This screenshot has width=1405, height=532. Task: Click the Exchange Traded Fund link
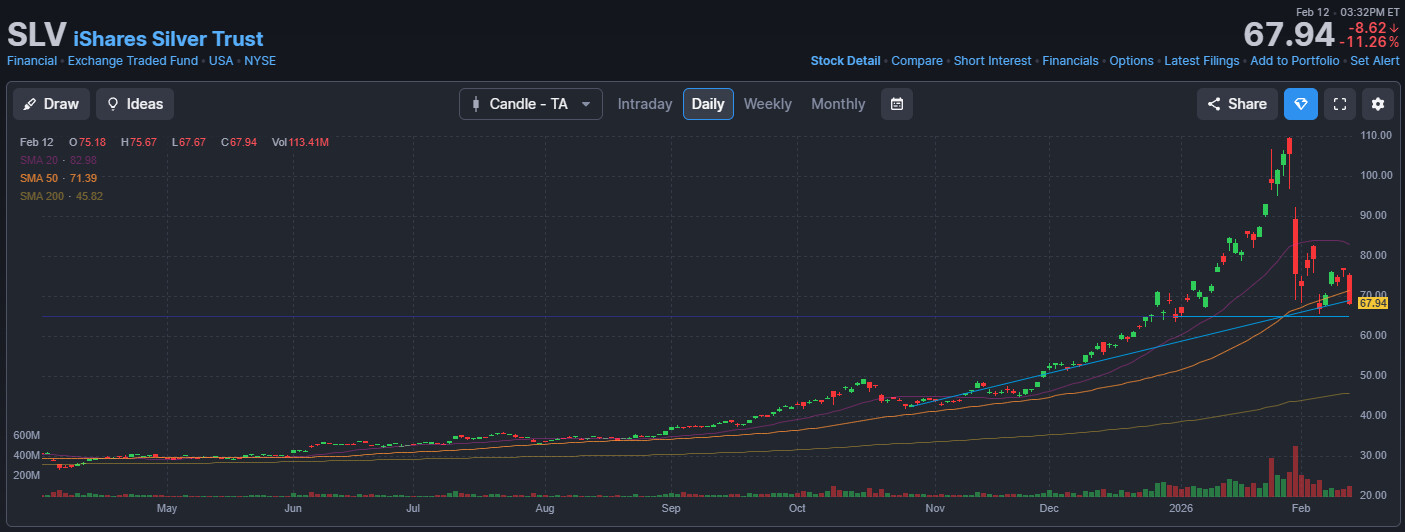[x=132, y=61]
